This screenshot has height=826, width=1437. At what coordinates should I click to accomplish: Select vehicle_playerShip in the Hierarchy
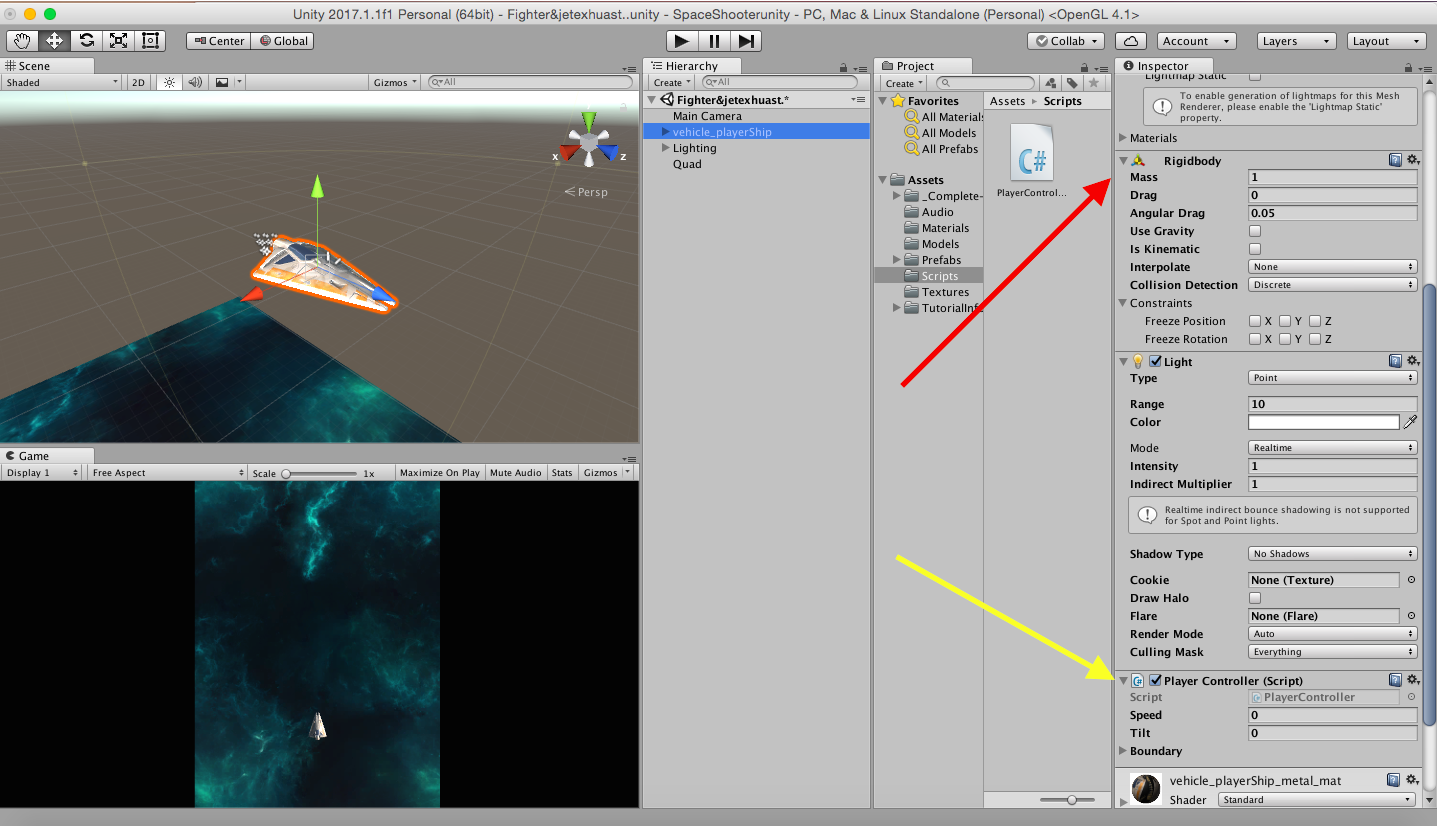pos(720,130)
